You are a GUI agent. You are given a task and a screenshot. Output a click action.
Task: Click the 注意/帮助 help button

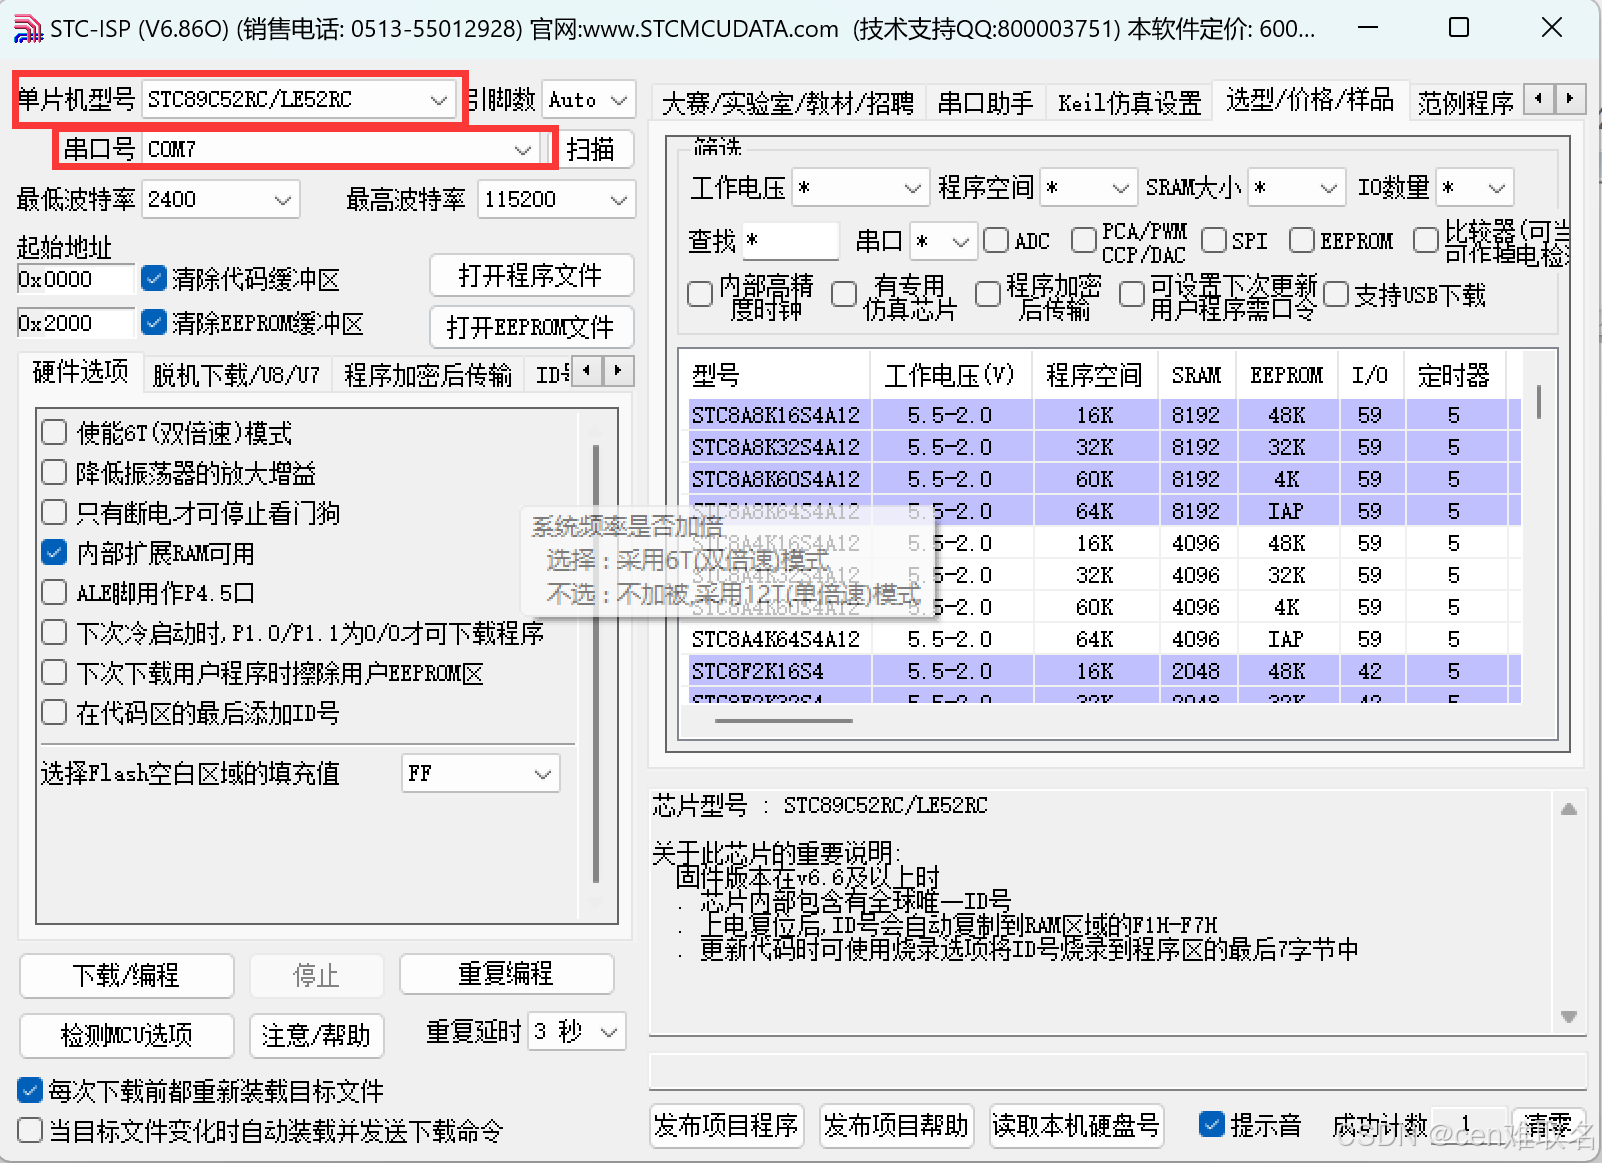316,1035
